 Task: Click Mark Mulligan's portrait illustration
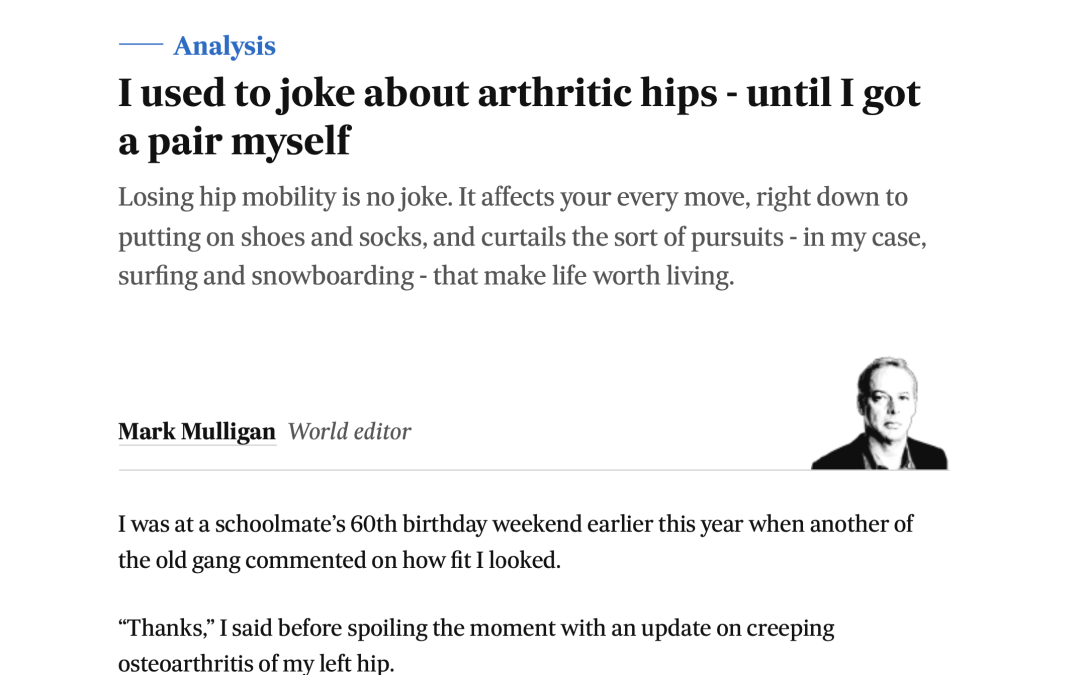coord(880,413)
